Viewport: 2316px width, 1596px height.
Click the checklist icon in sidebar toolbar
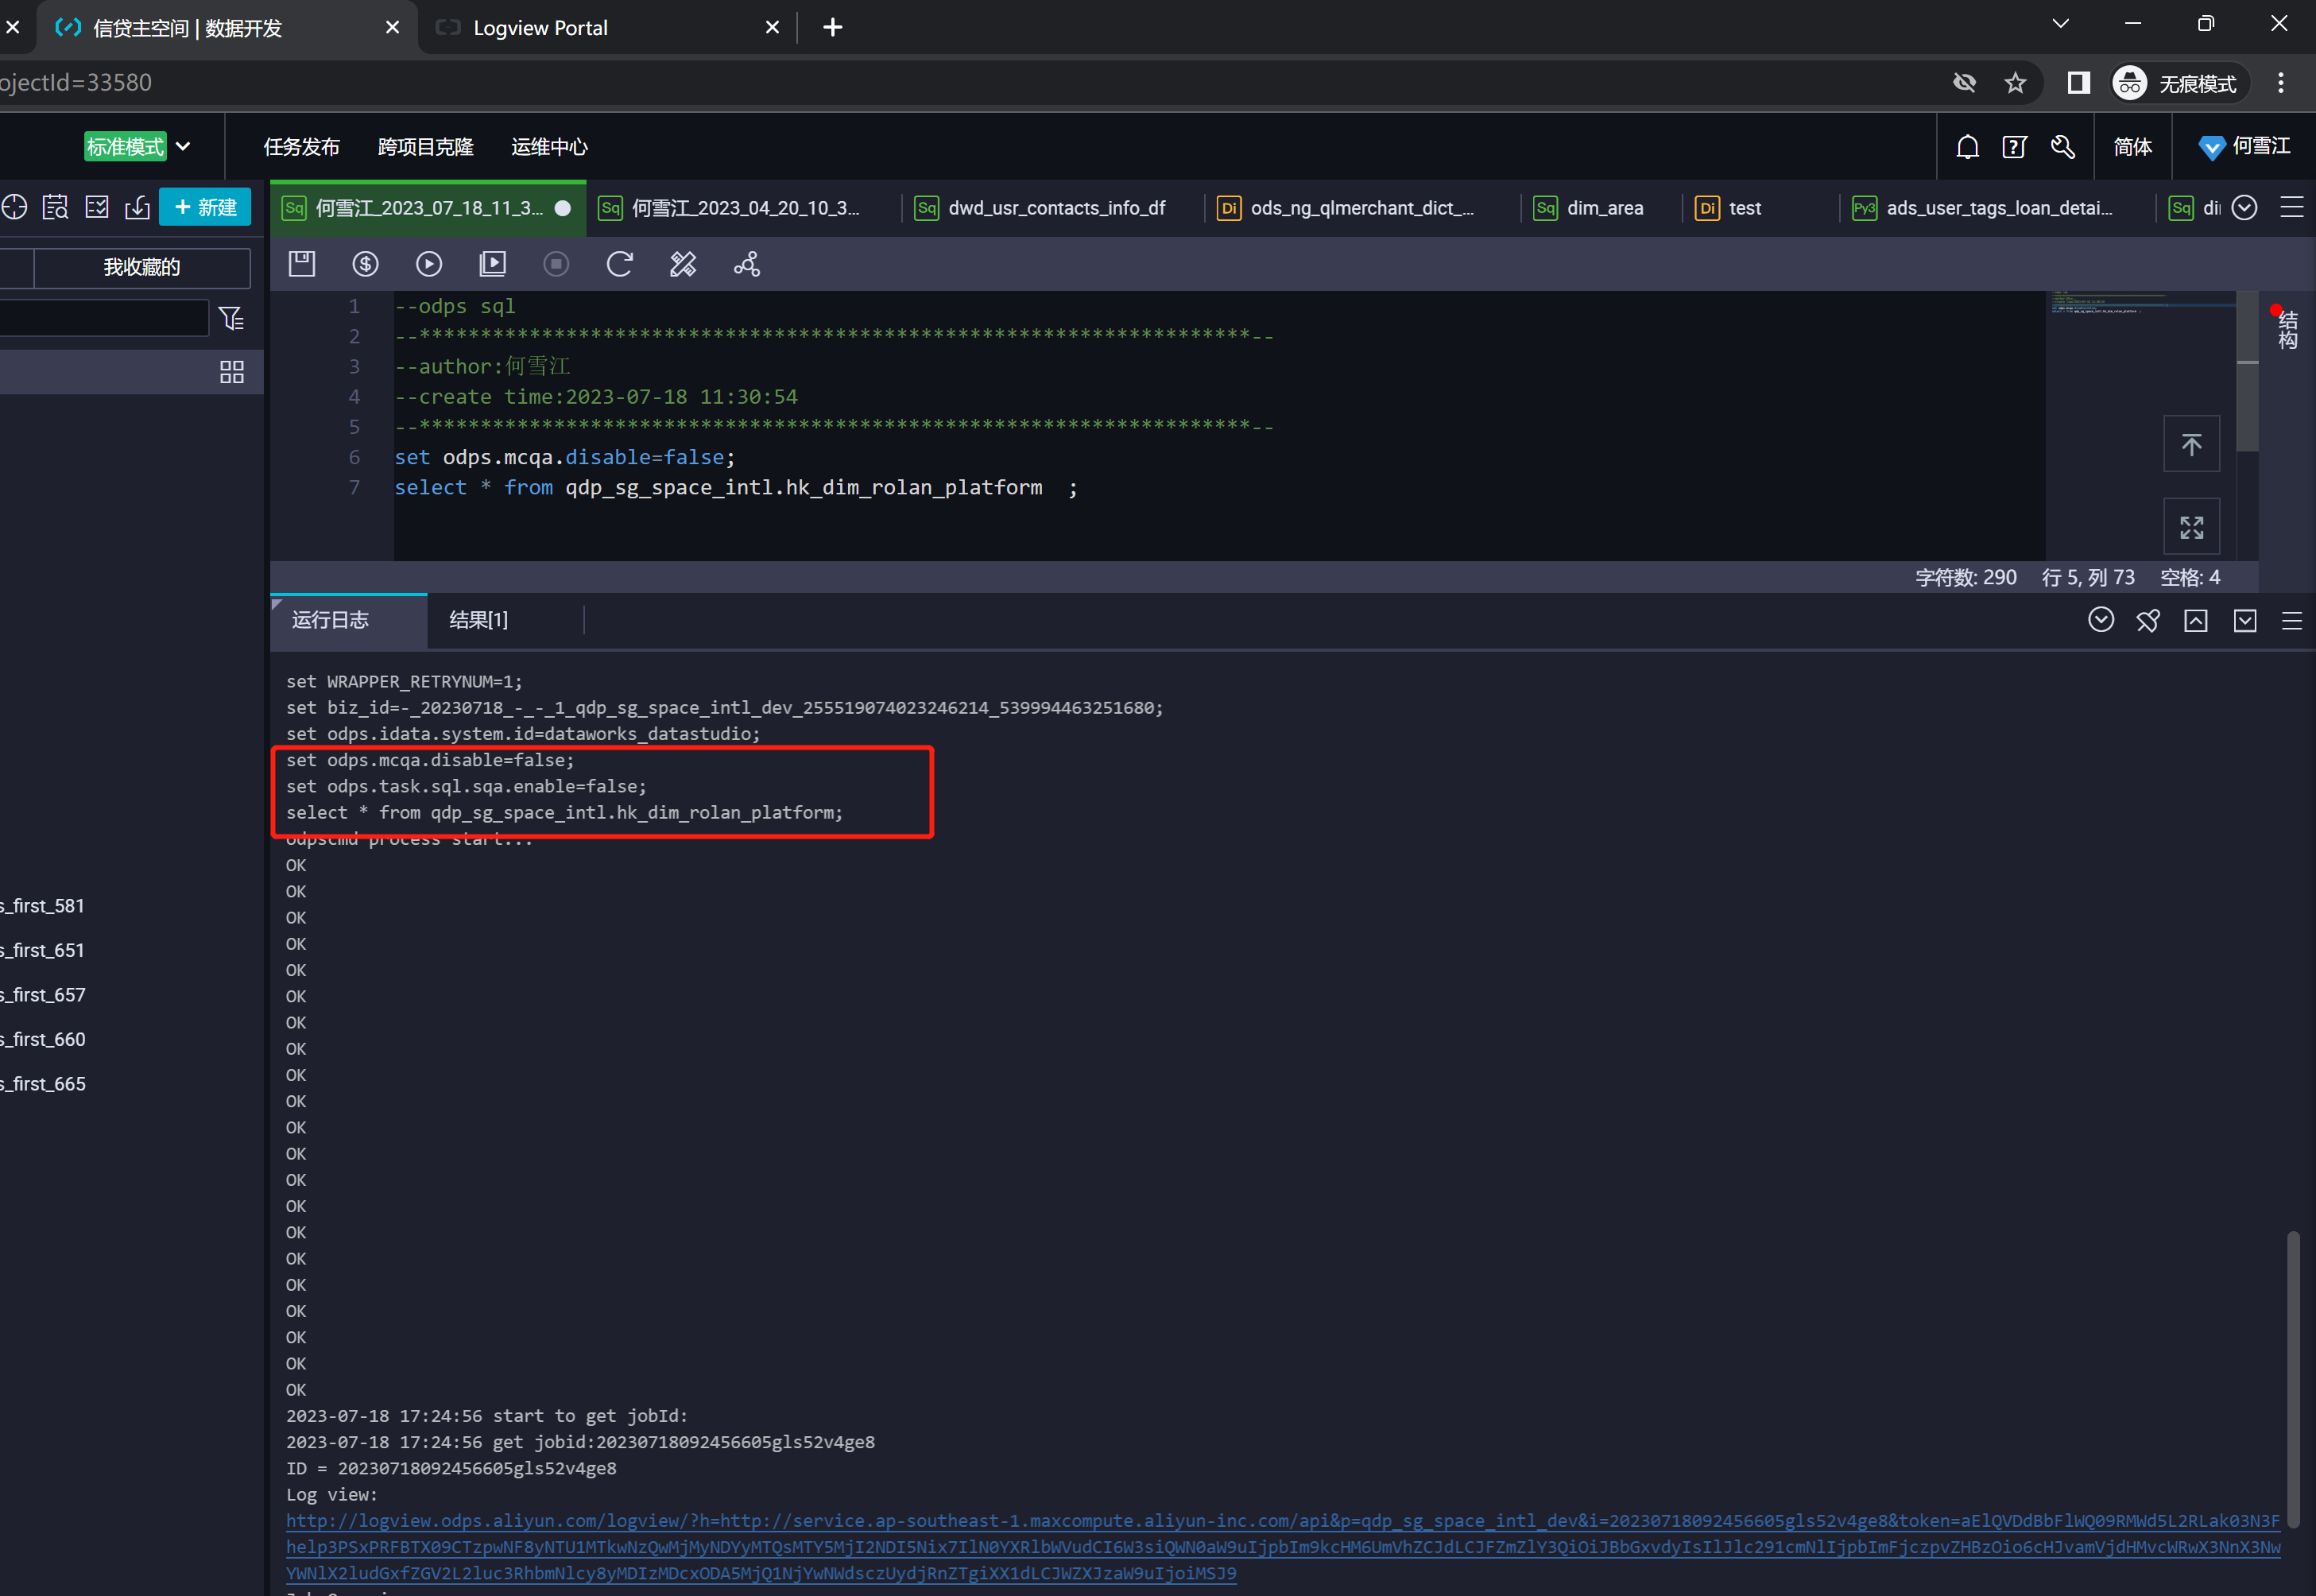(x=97, y=207)
